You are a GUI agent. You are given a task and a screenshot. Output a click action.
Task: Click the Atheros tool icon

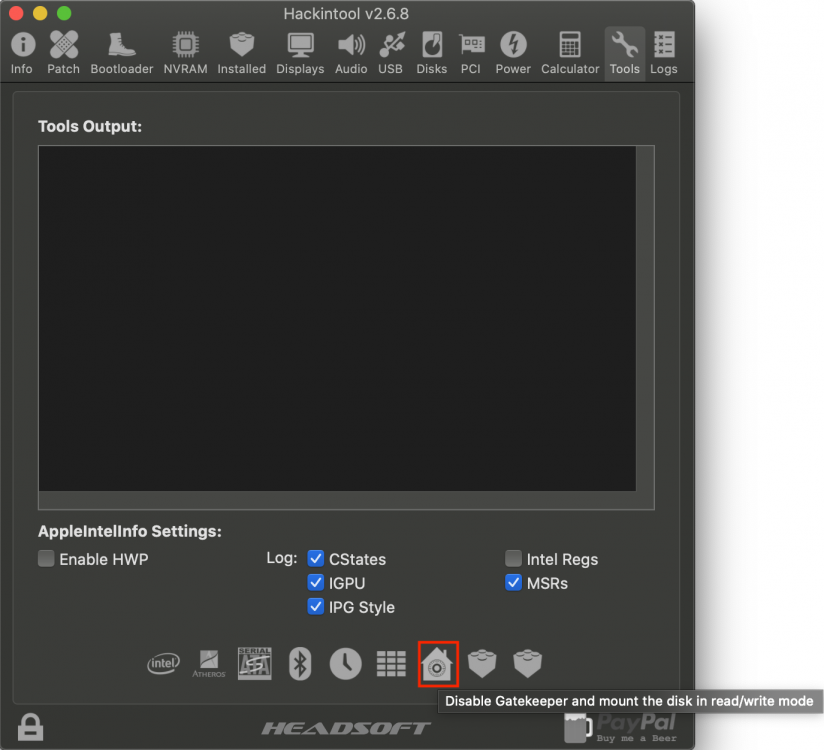(209, 663)
